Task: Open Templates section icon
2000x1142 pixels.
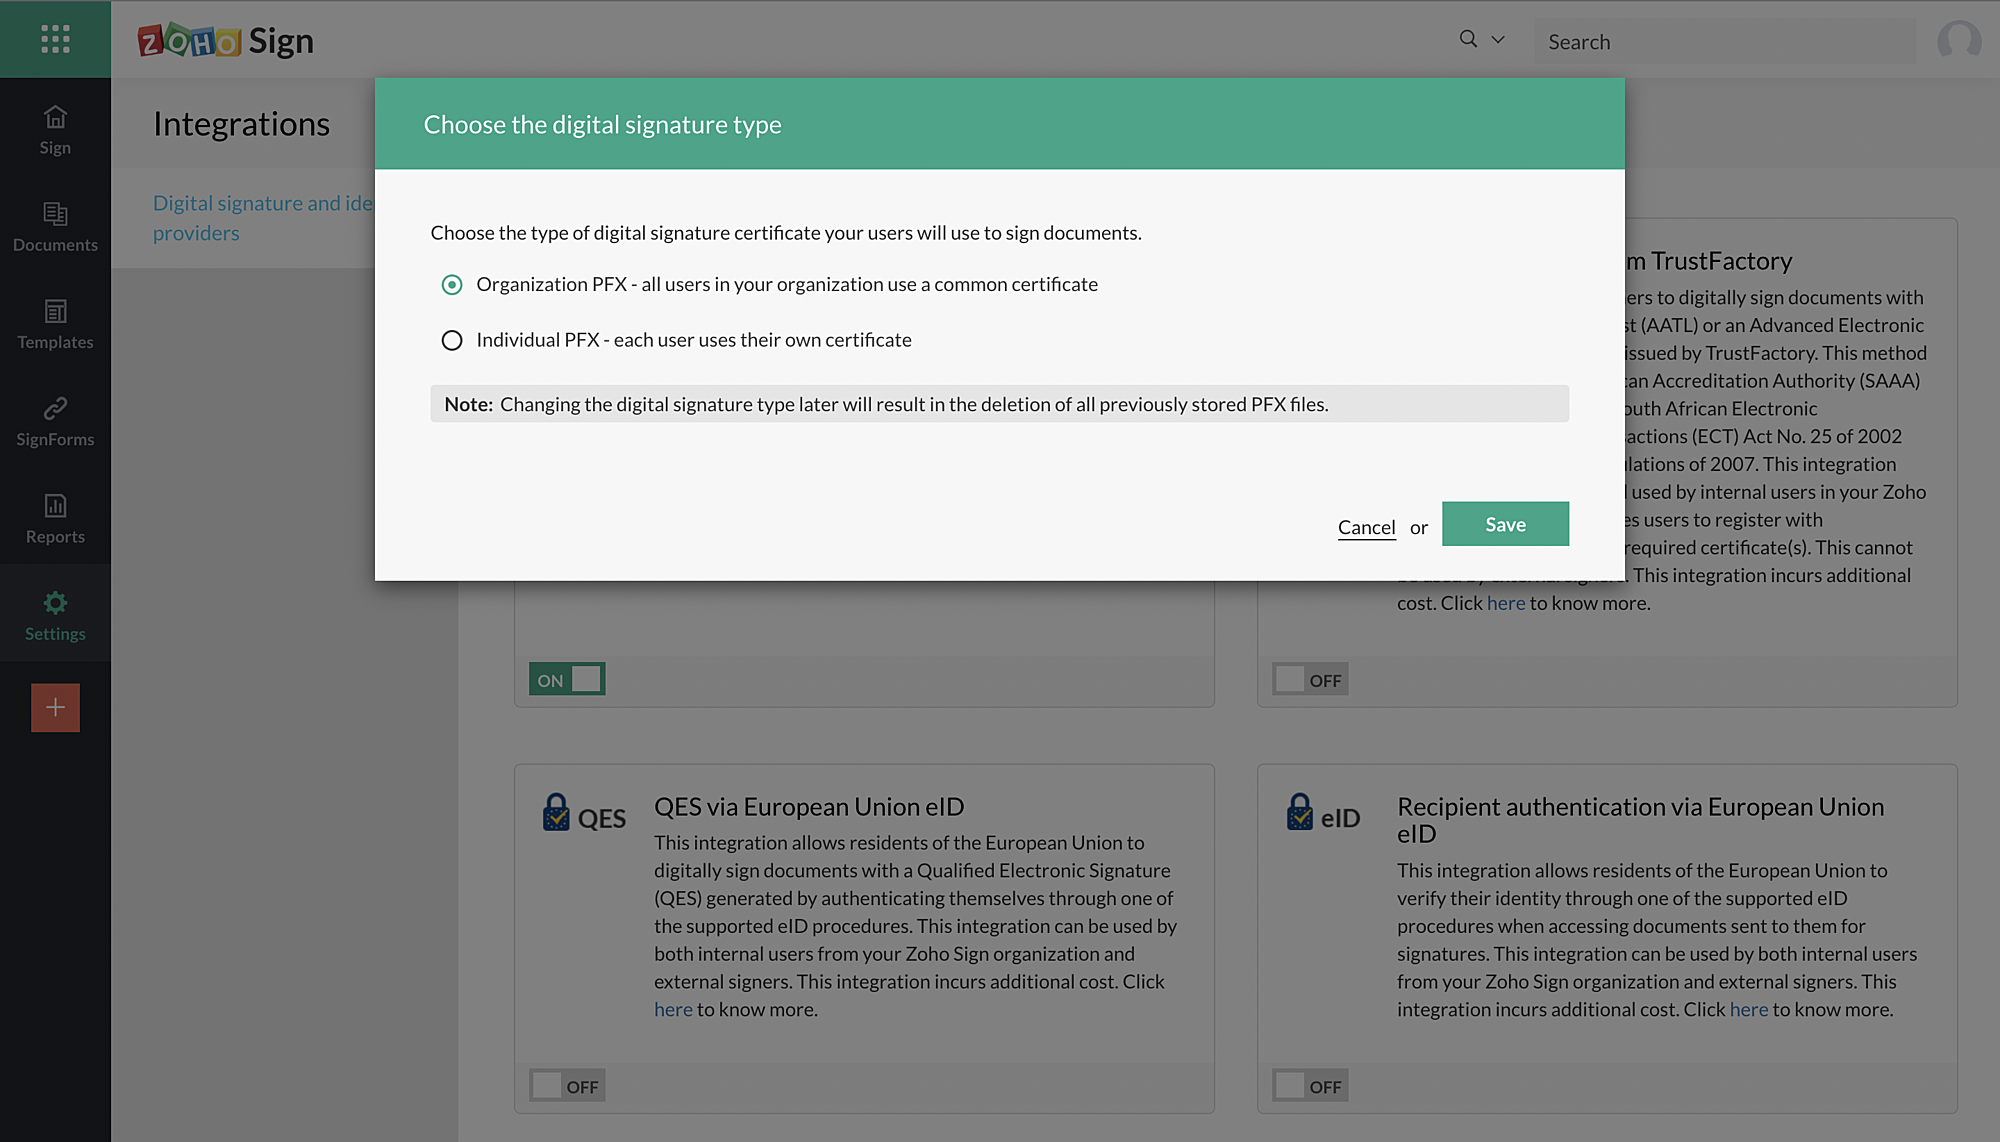Action: click(x=55, y=312)
